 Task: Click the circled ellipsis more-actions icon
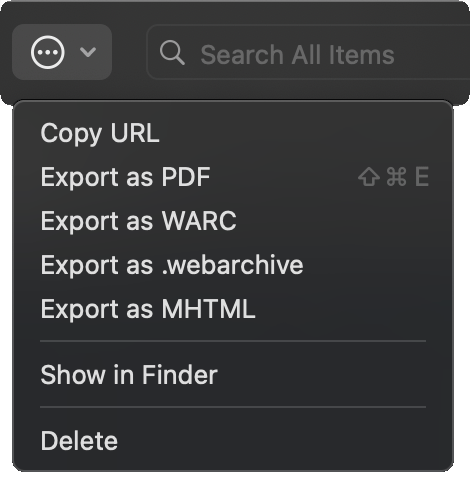pos(48,52)
